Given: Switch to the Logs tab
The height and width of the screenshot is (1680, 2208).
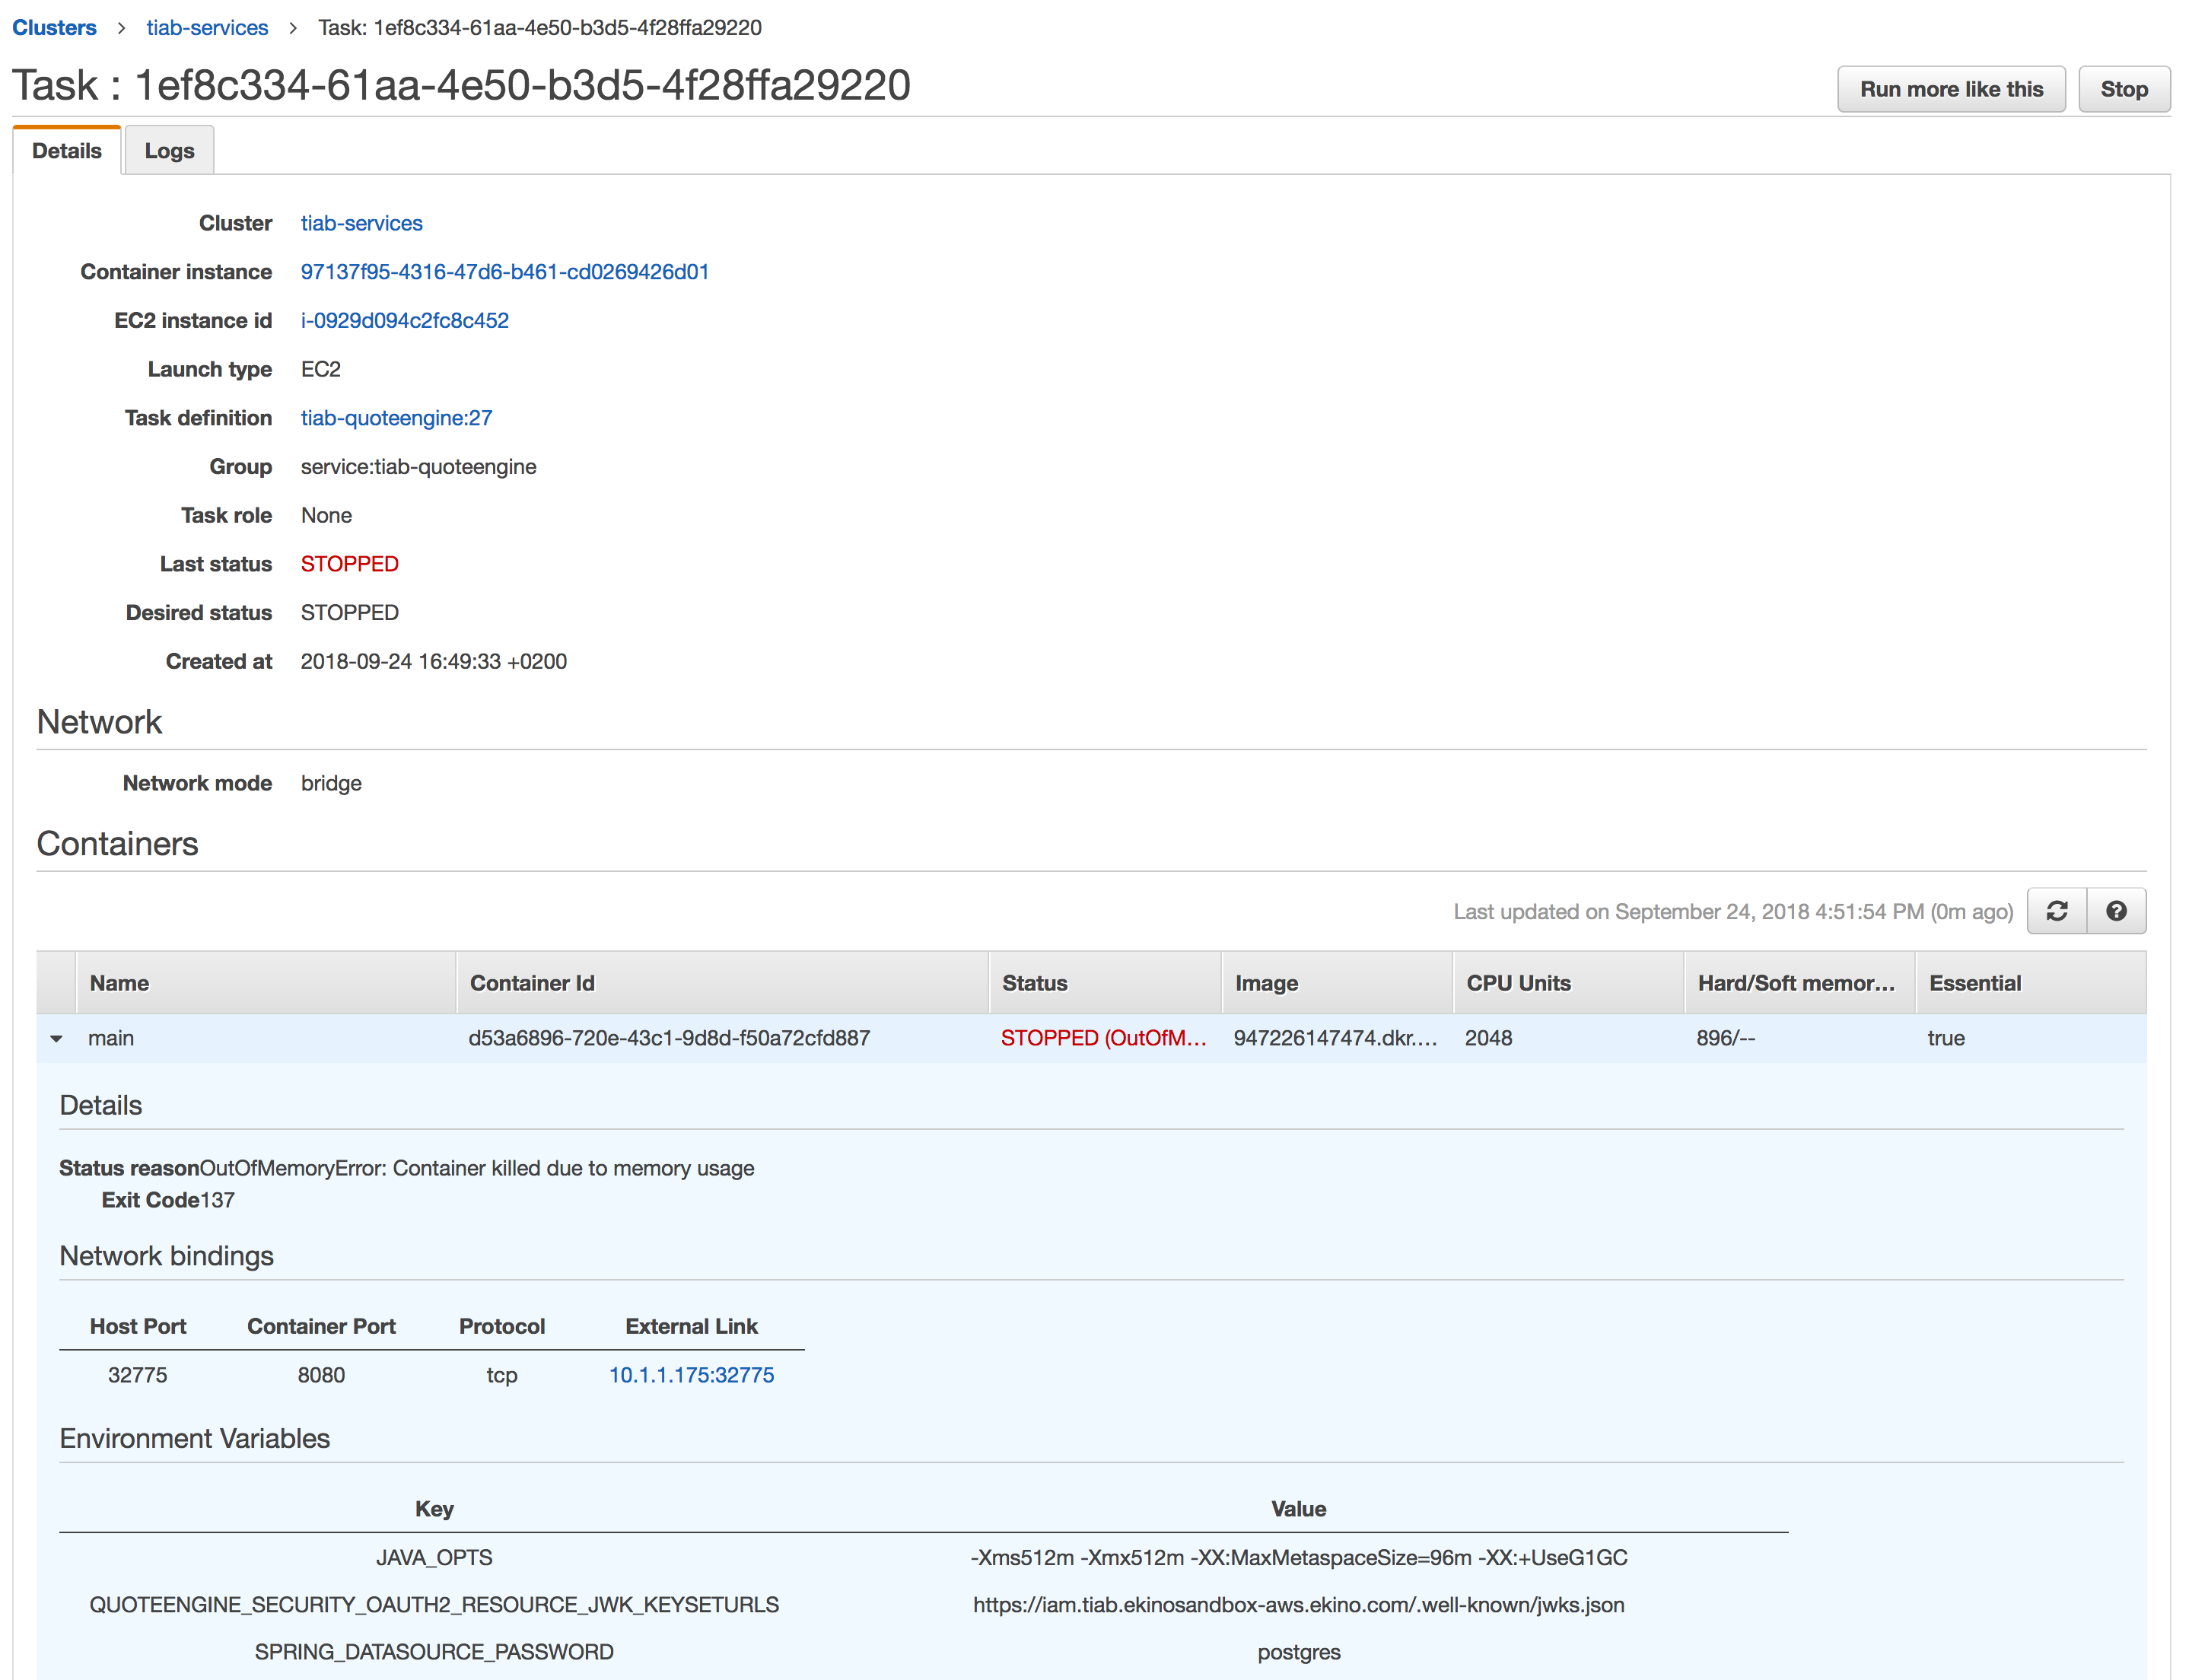Looking at the screenshot, I should tap(169, 151).
